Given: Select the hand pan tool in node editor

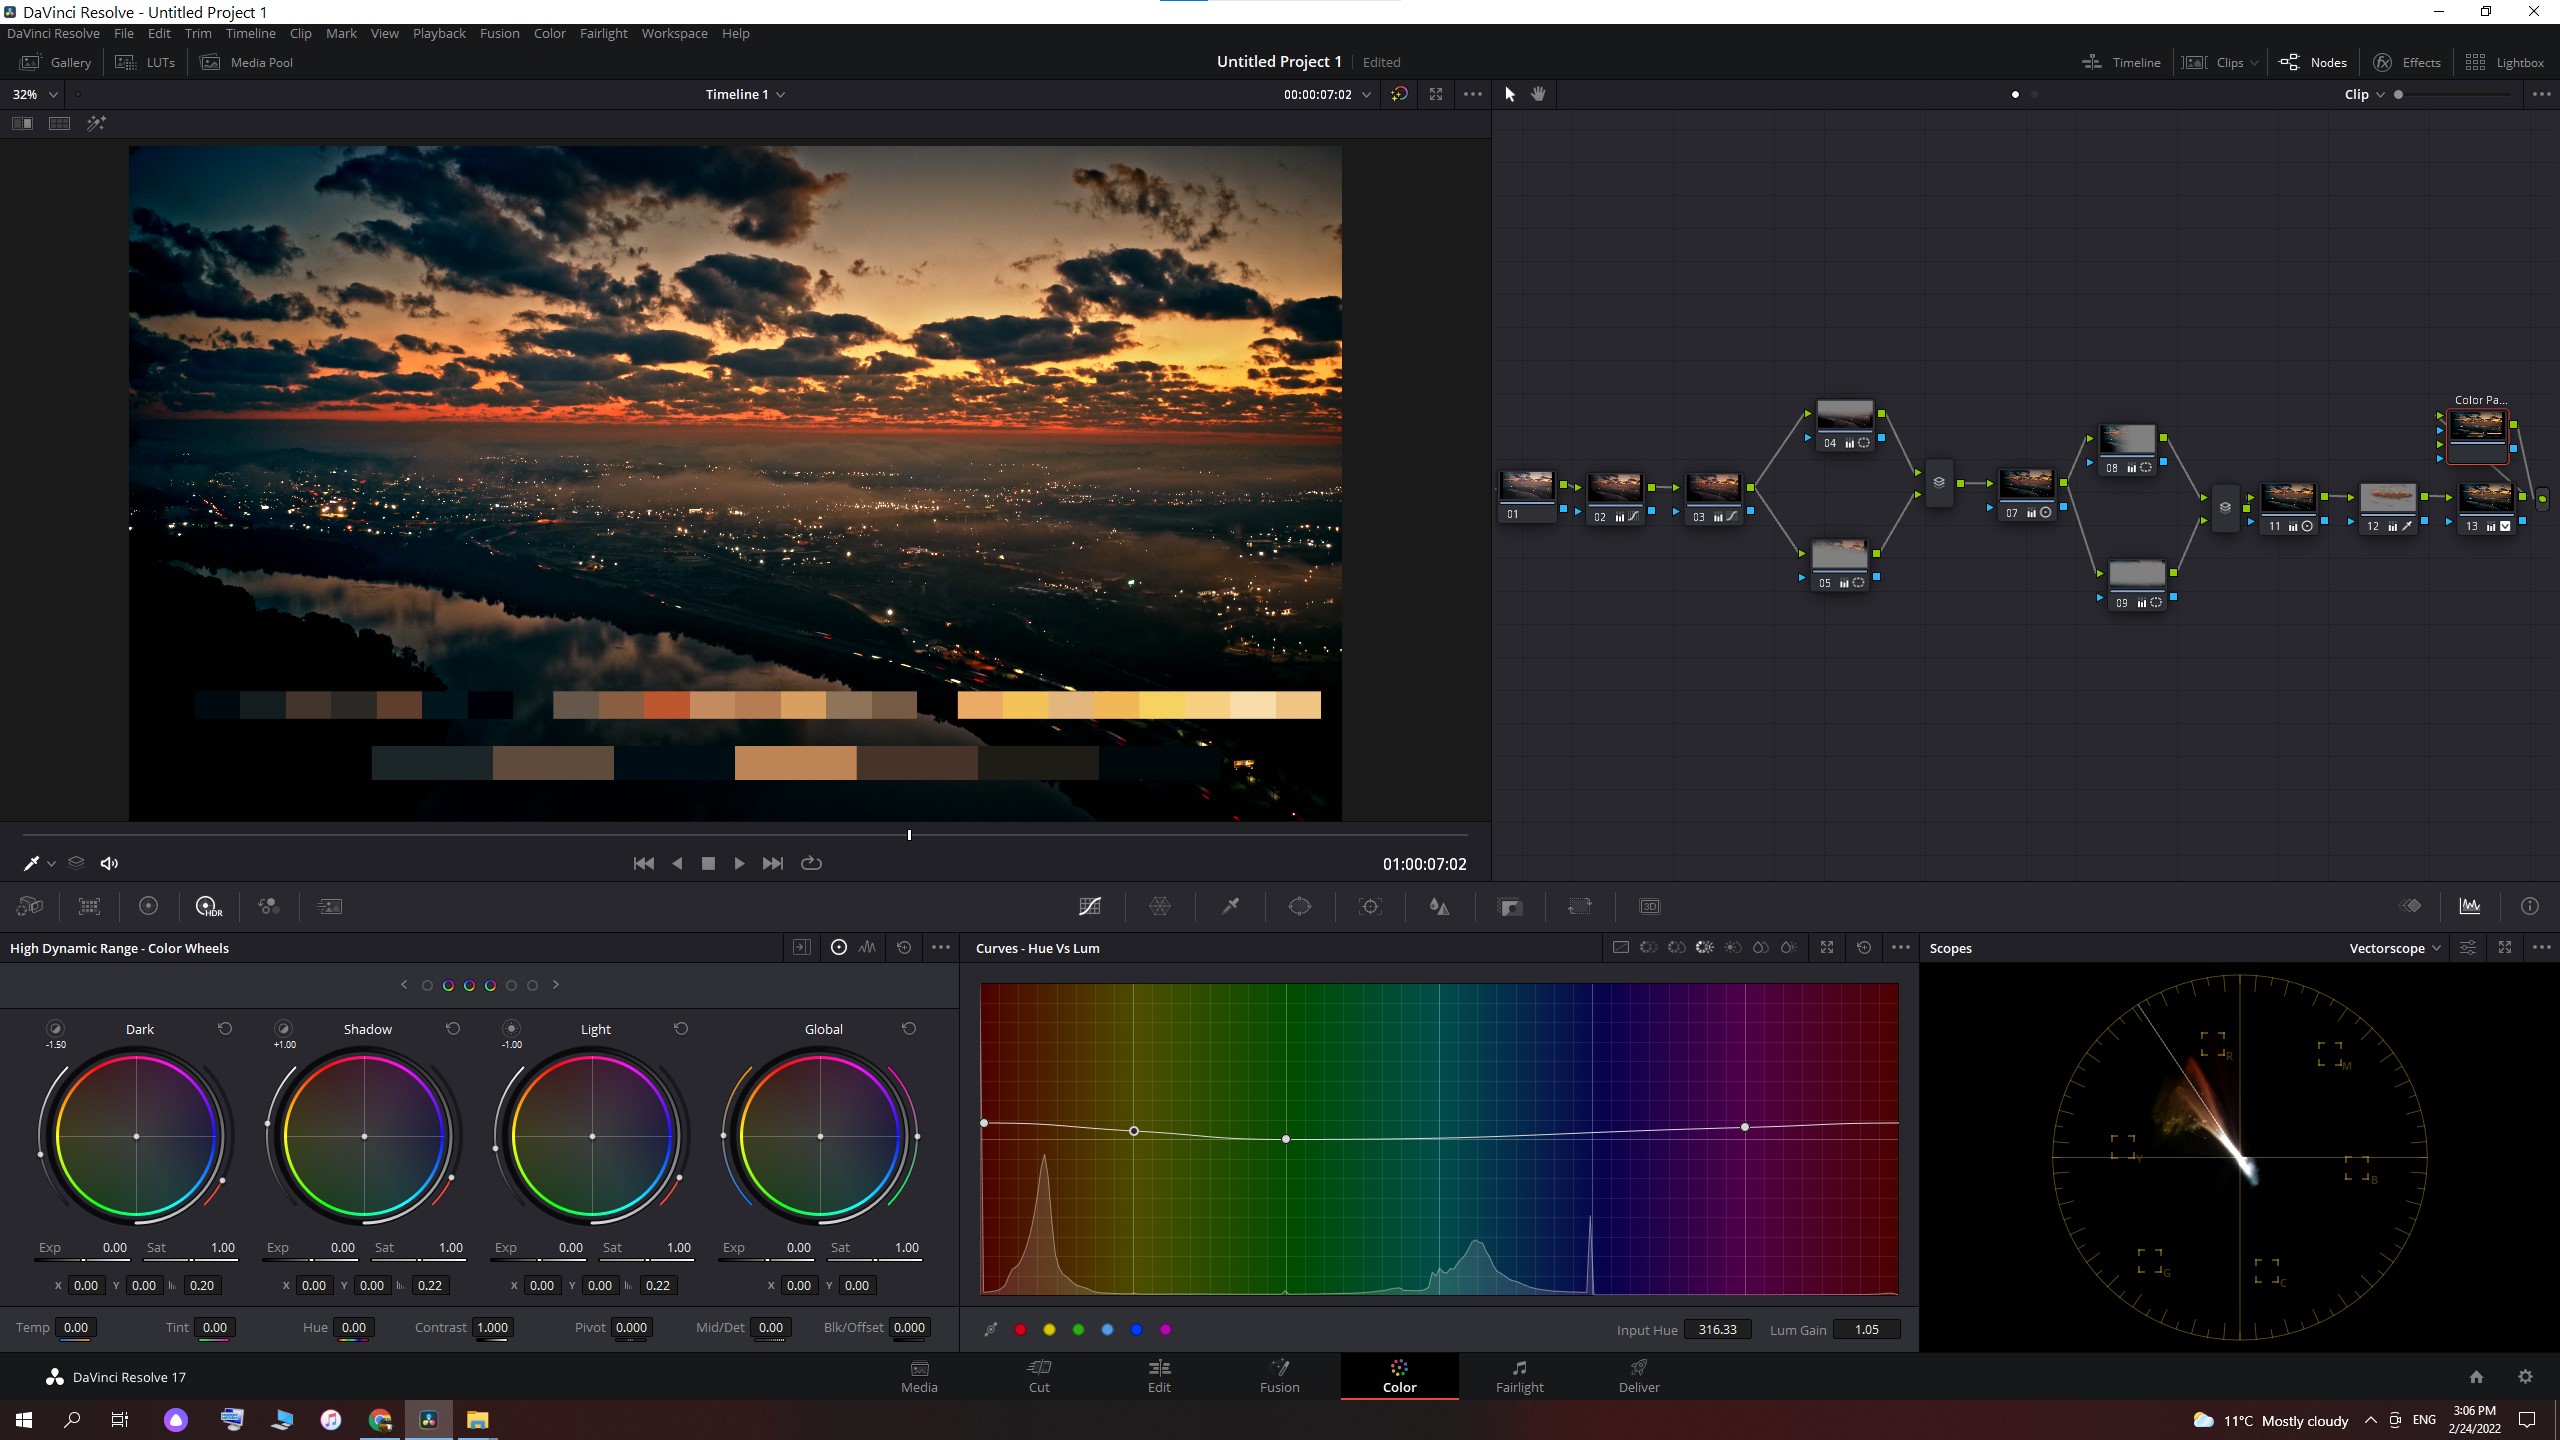Looking at the screenshot, I should pyautogui.click(x=1538, y=94).
